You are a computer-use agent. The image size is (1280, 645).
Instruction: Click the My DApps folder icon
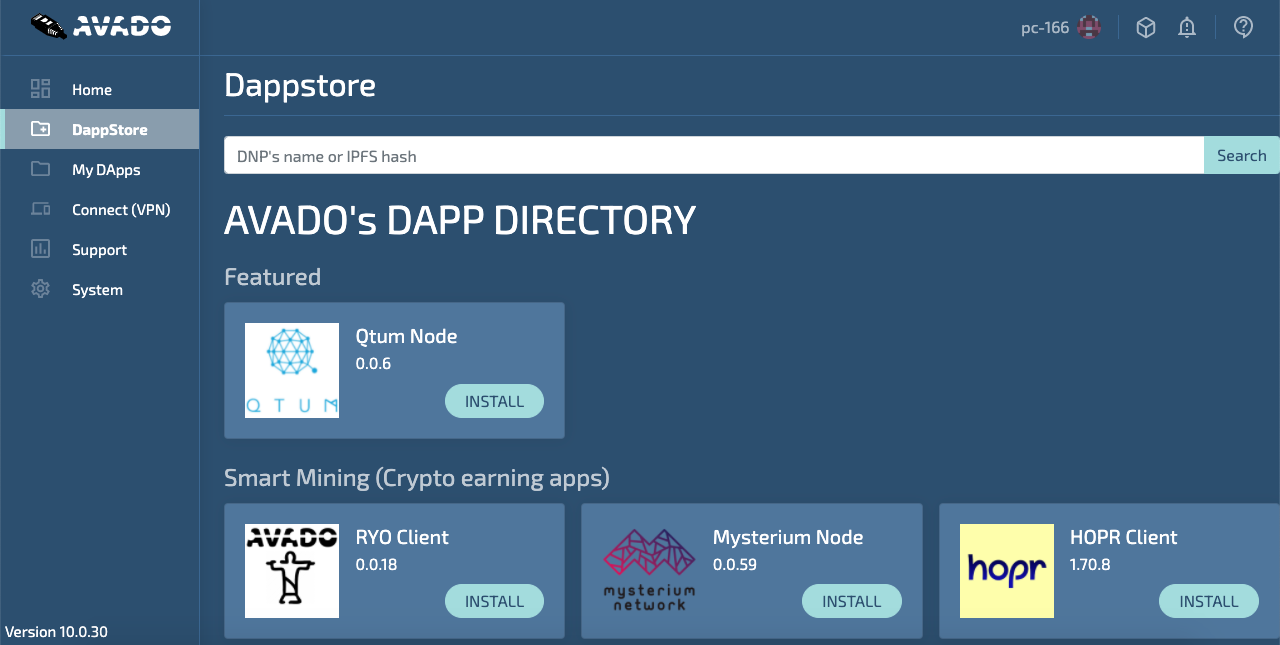point(40,169)
